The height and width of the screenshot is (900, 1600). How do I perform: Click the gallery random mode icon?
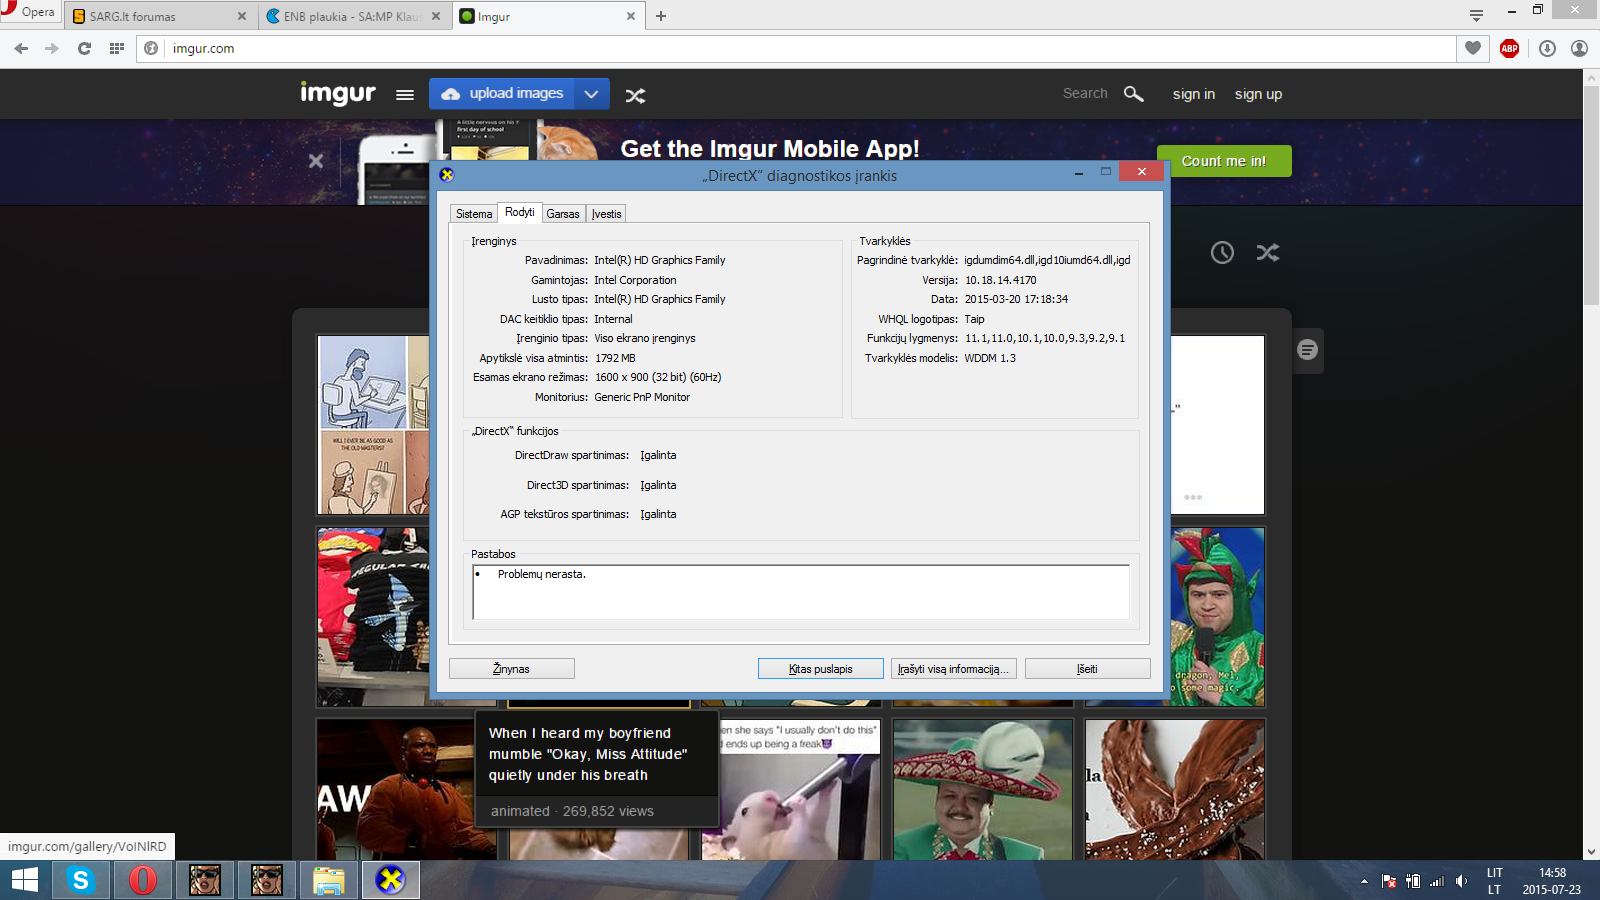pos(1268,252)
